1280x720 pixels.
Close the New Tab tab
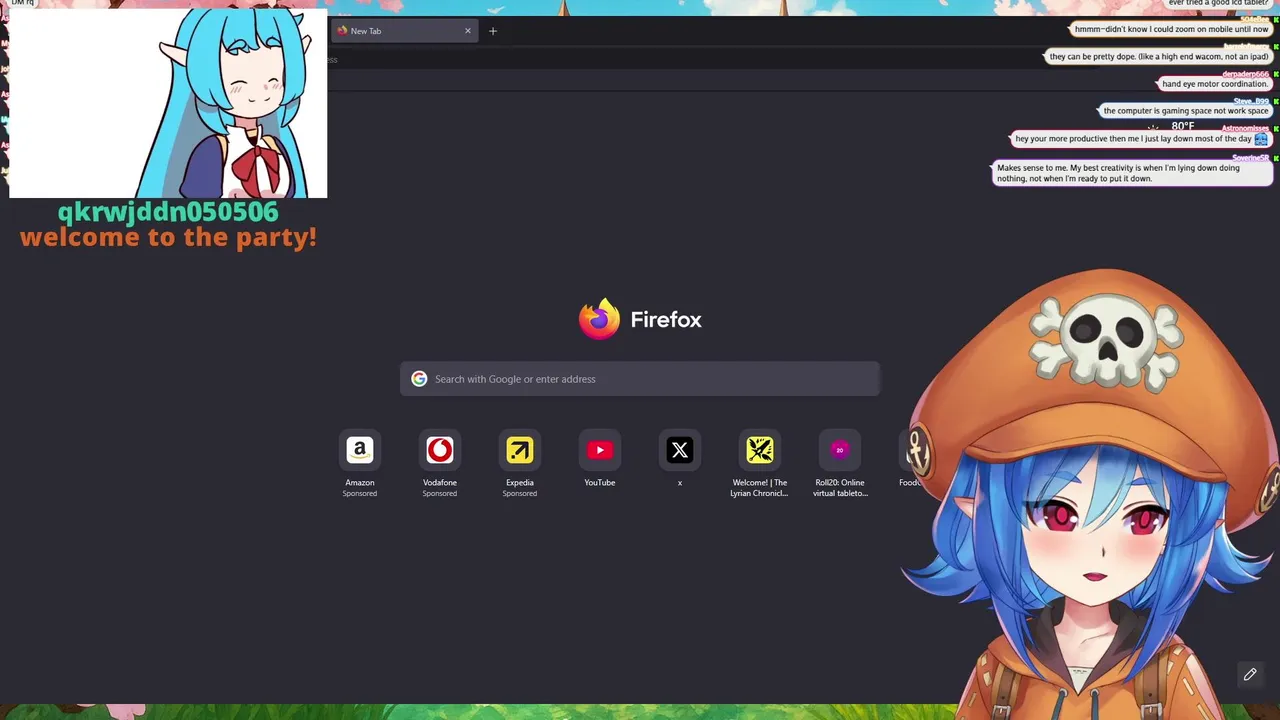(x=467, y=31)
